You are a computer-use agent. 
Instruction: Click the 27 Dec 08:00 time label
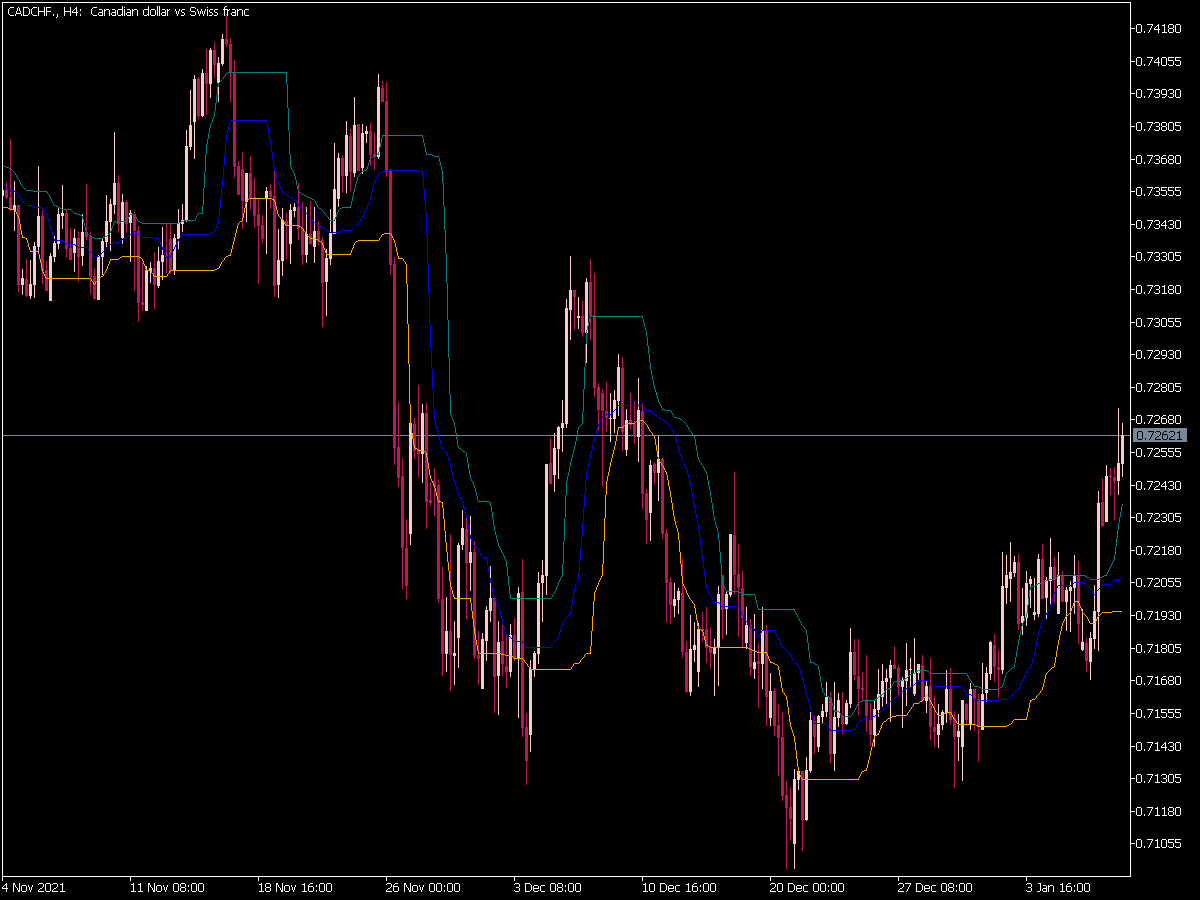[935, 888]
